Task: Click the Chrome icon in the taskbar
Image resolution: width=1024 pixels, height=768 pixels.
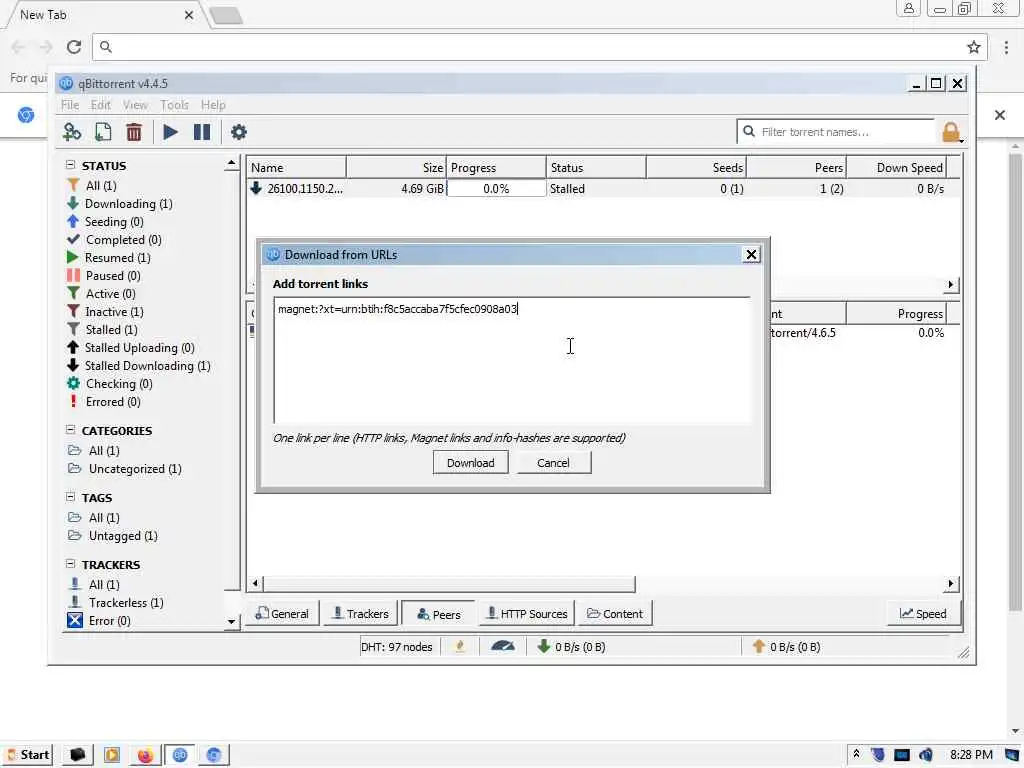Action: pos(214,755)
